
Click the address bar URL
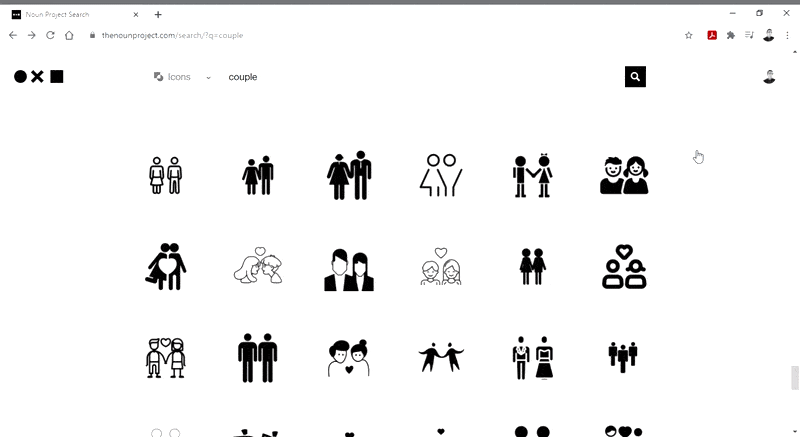172,35
